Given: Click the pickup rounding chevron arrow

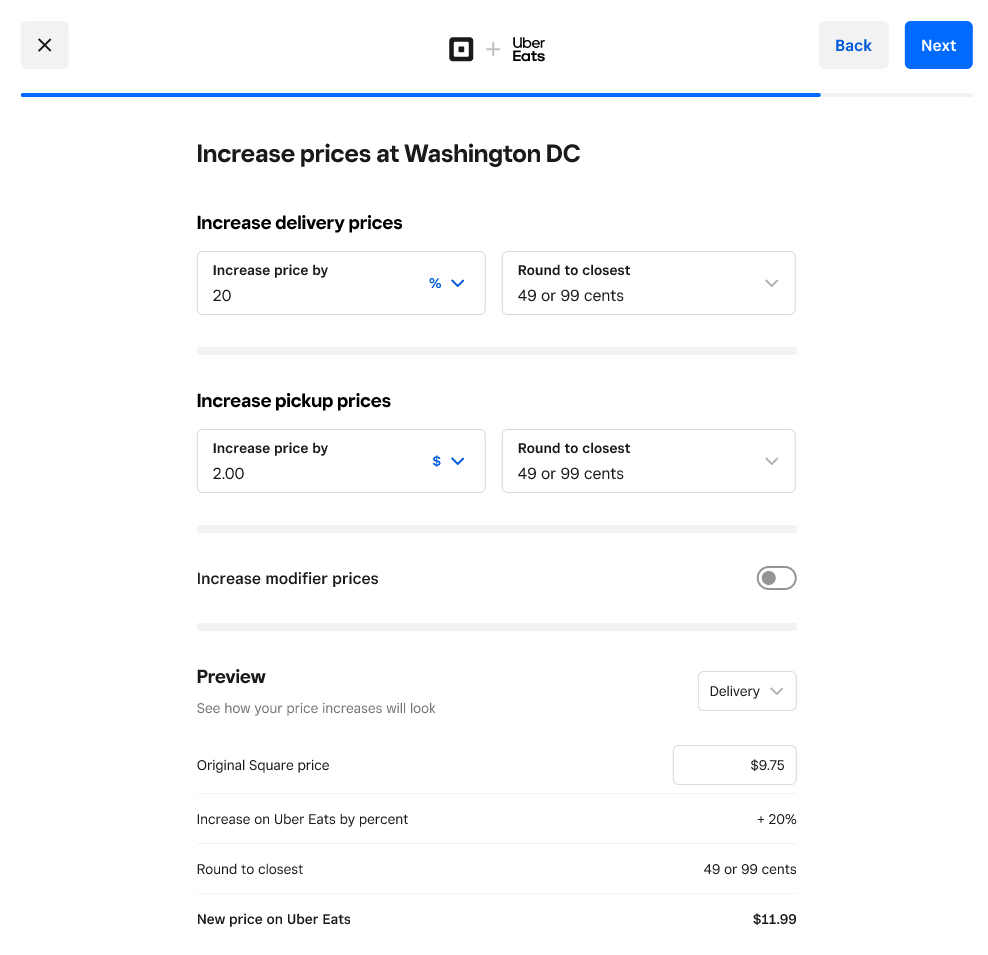Looking at the screenshot, I should tap(771, 461).
